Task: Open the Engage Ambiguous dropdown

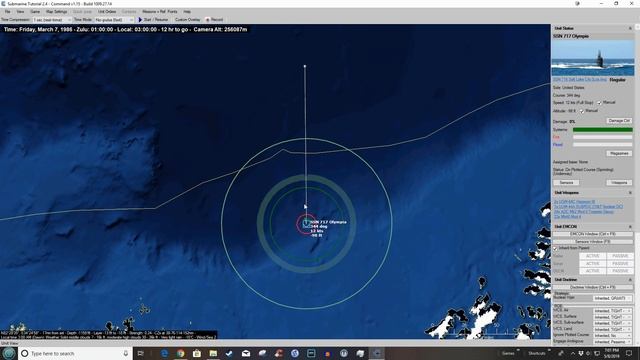Action: (x=612, y=341)
